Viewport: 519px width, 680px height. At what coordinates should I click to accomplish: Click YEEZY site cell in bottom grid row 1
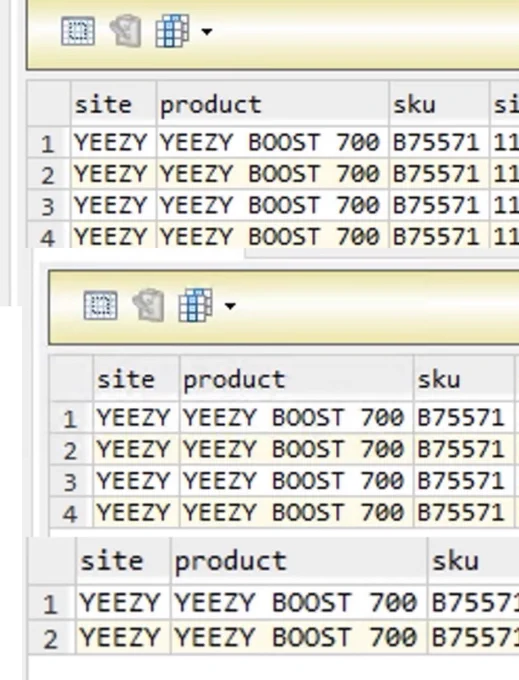pos(123,602)
